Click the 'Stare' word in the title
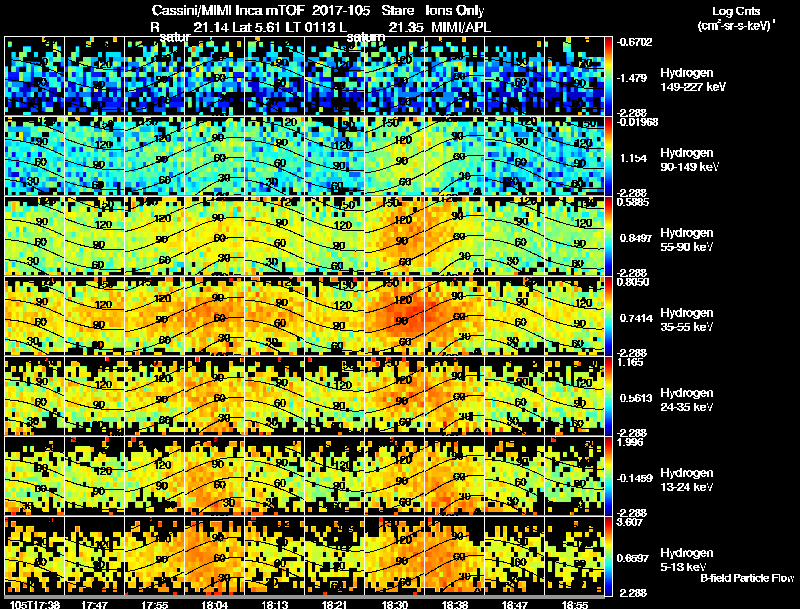Viewport: 800px width, 609px height. [398, 10]
